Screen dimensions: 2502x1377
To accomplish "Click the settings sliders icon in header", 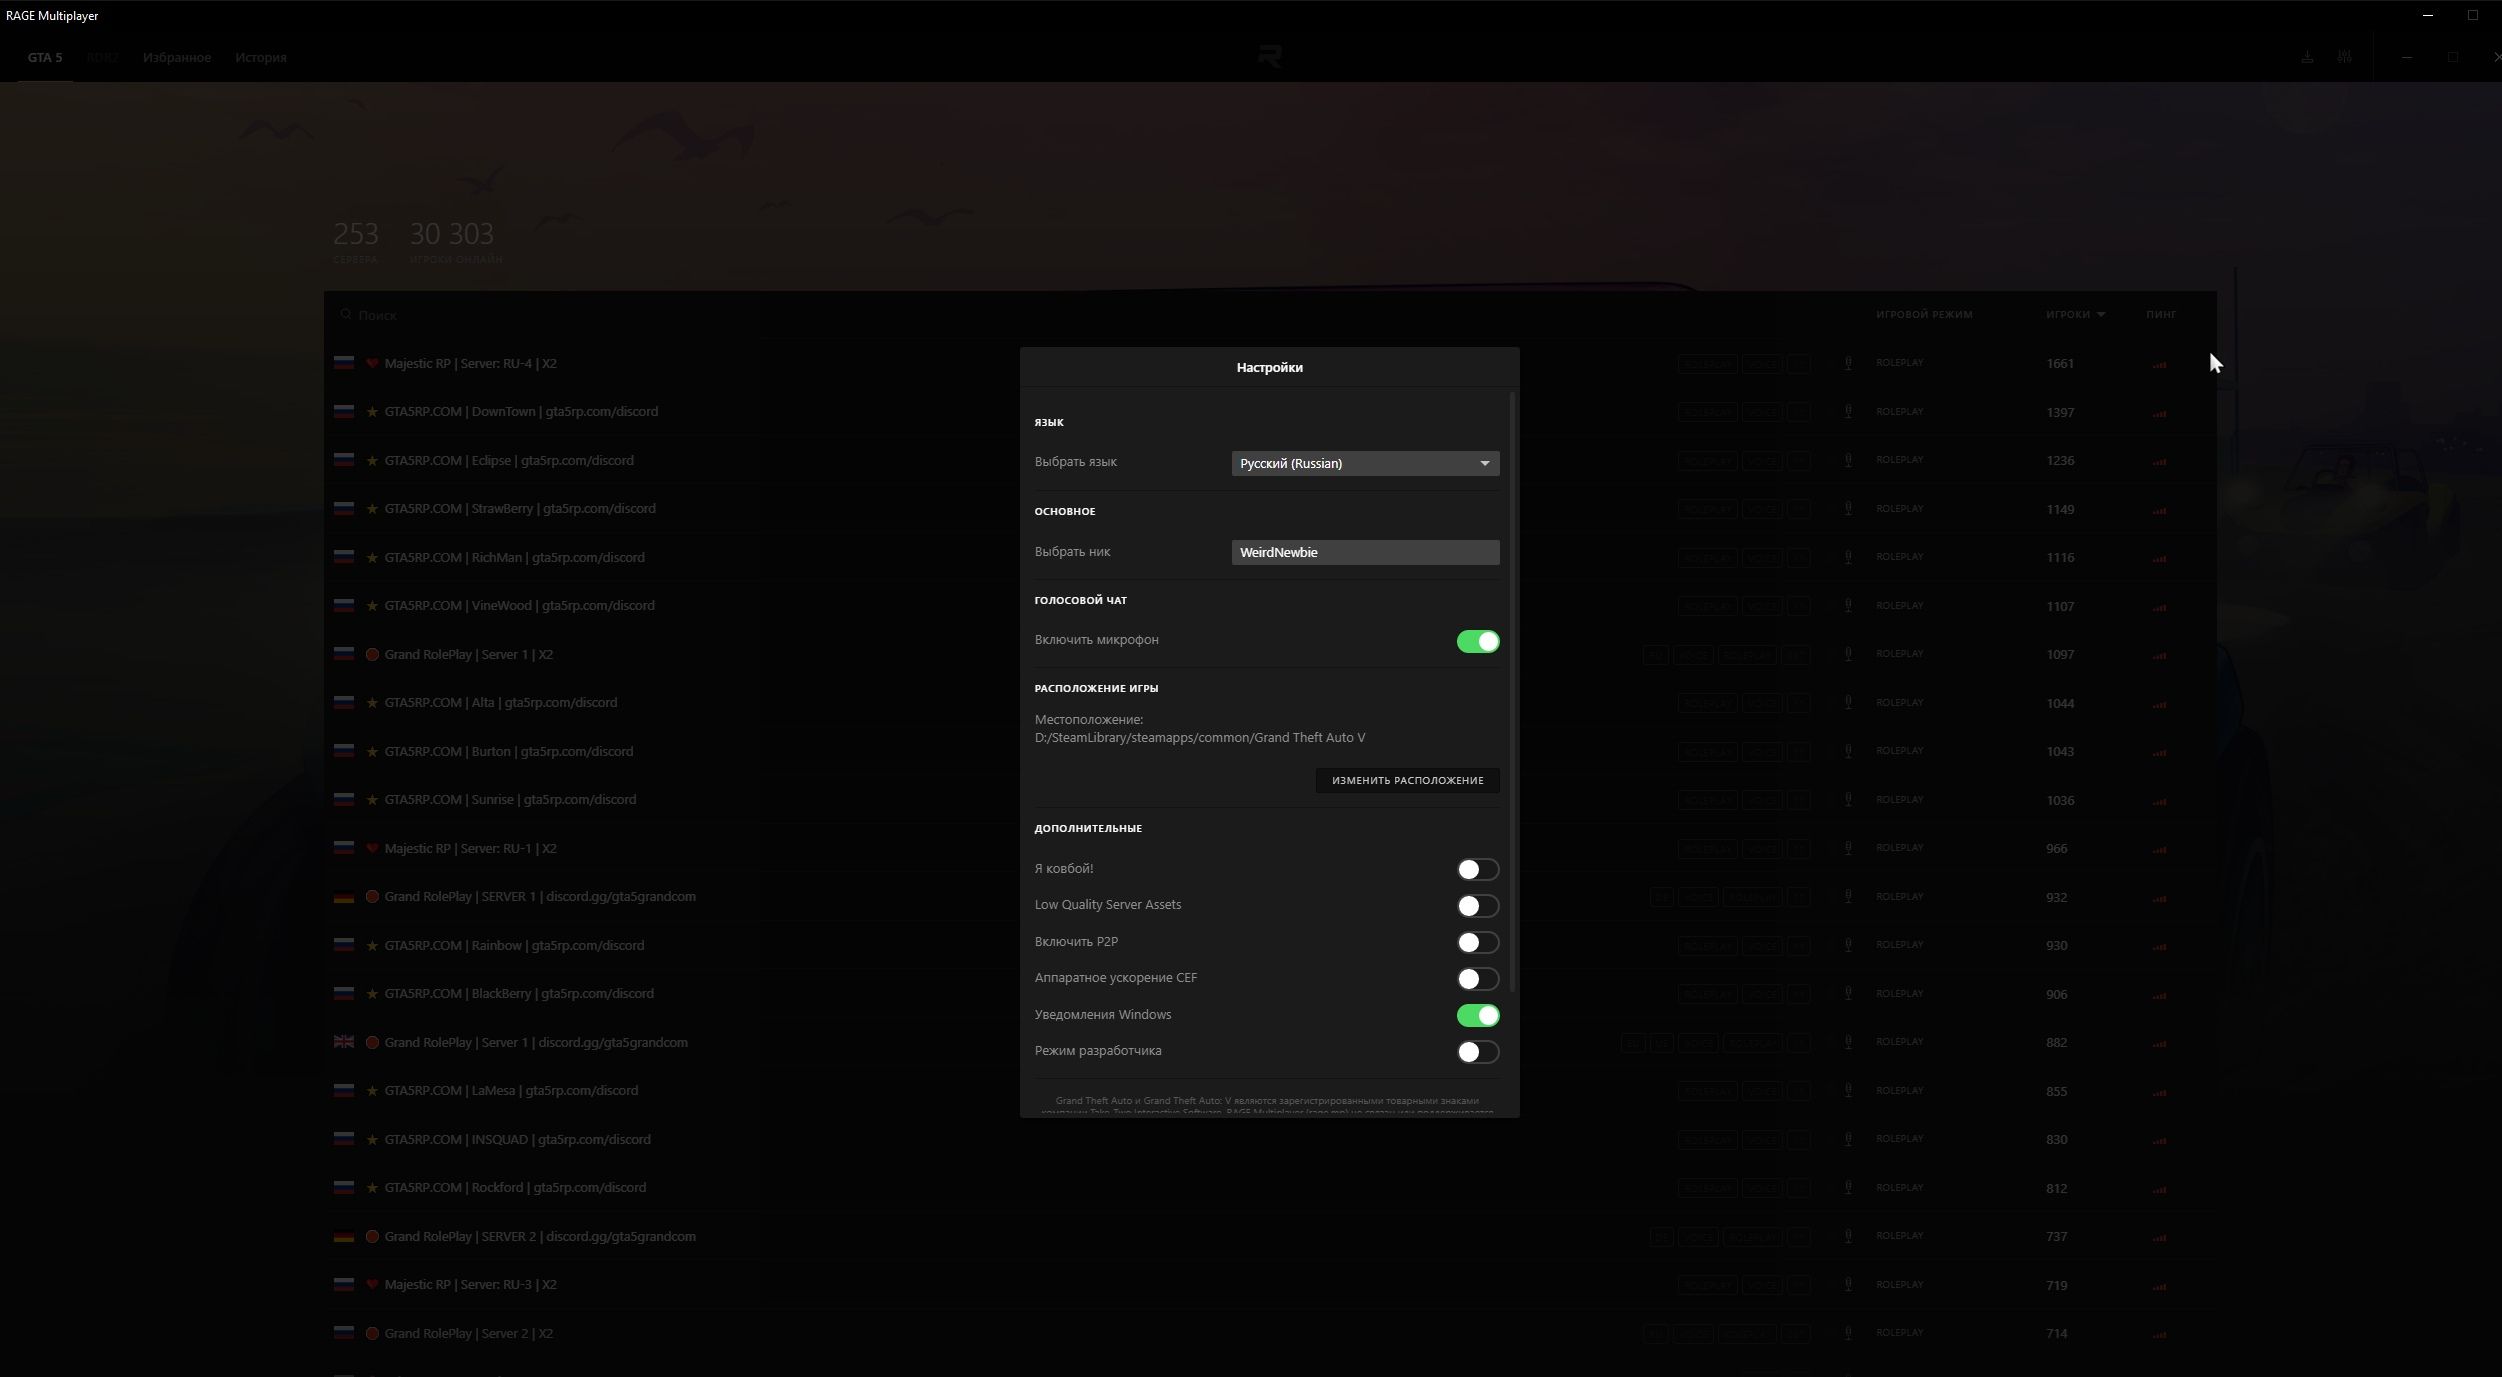I will click(x=2344, y=57).
